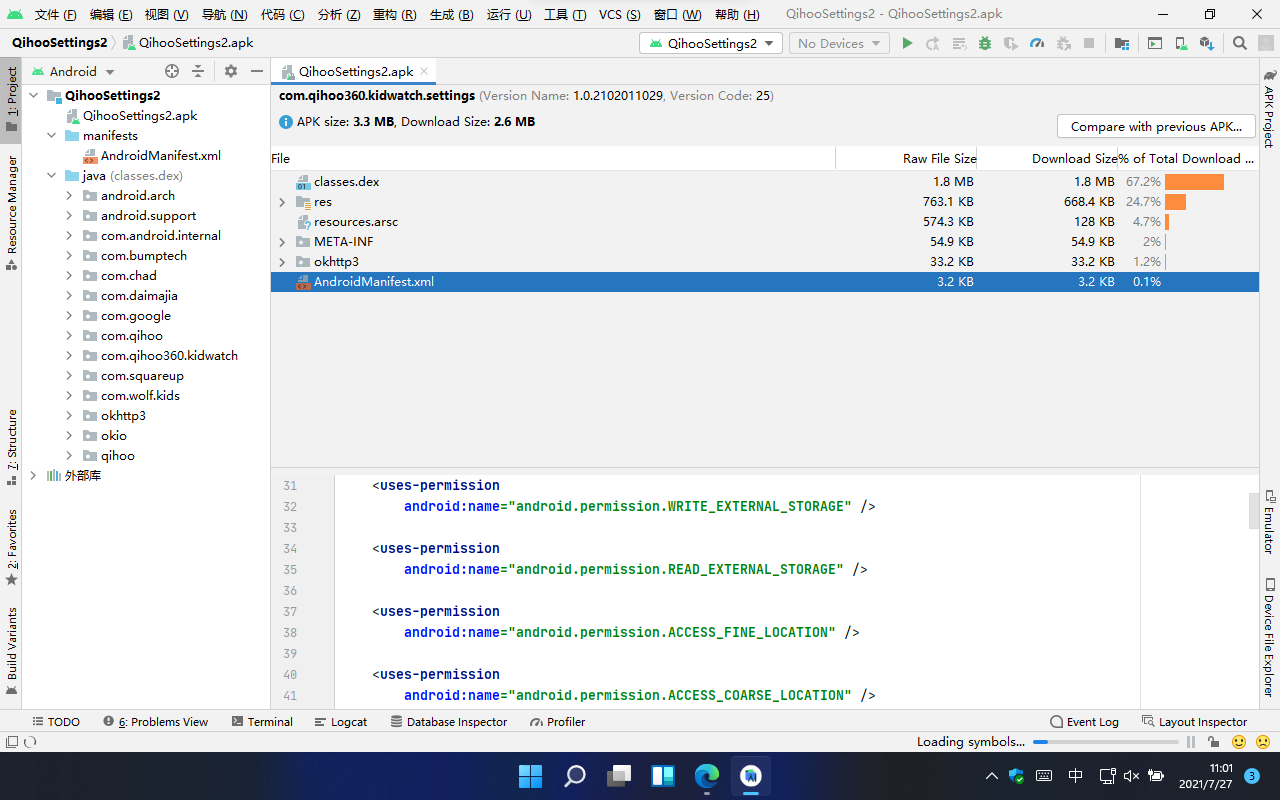Click Select Opened File target icon

coord(172,71)
